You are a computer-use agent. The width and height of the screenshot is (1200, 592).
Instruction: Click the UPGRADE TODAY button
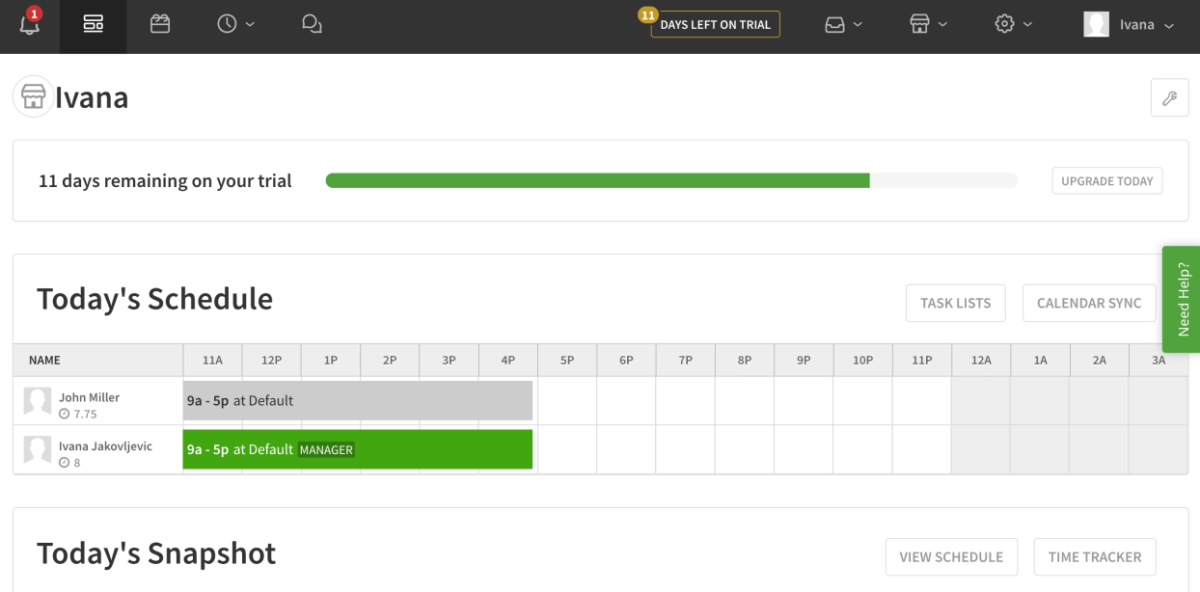(1106, 180)
